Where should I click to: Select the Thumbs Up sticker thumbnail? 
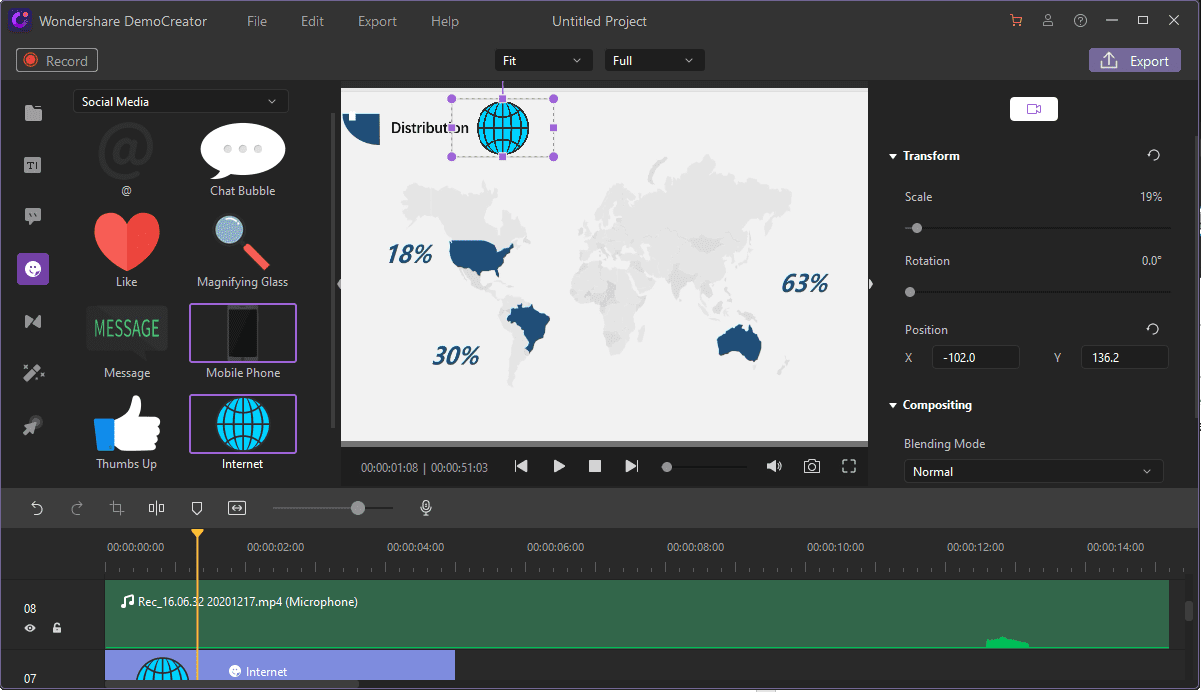(x=126, y=424)
